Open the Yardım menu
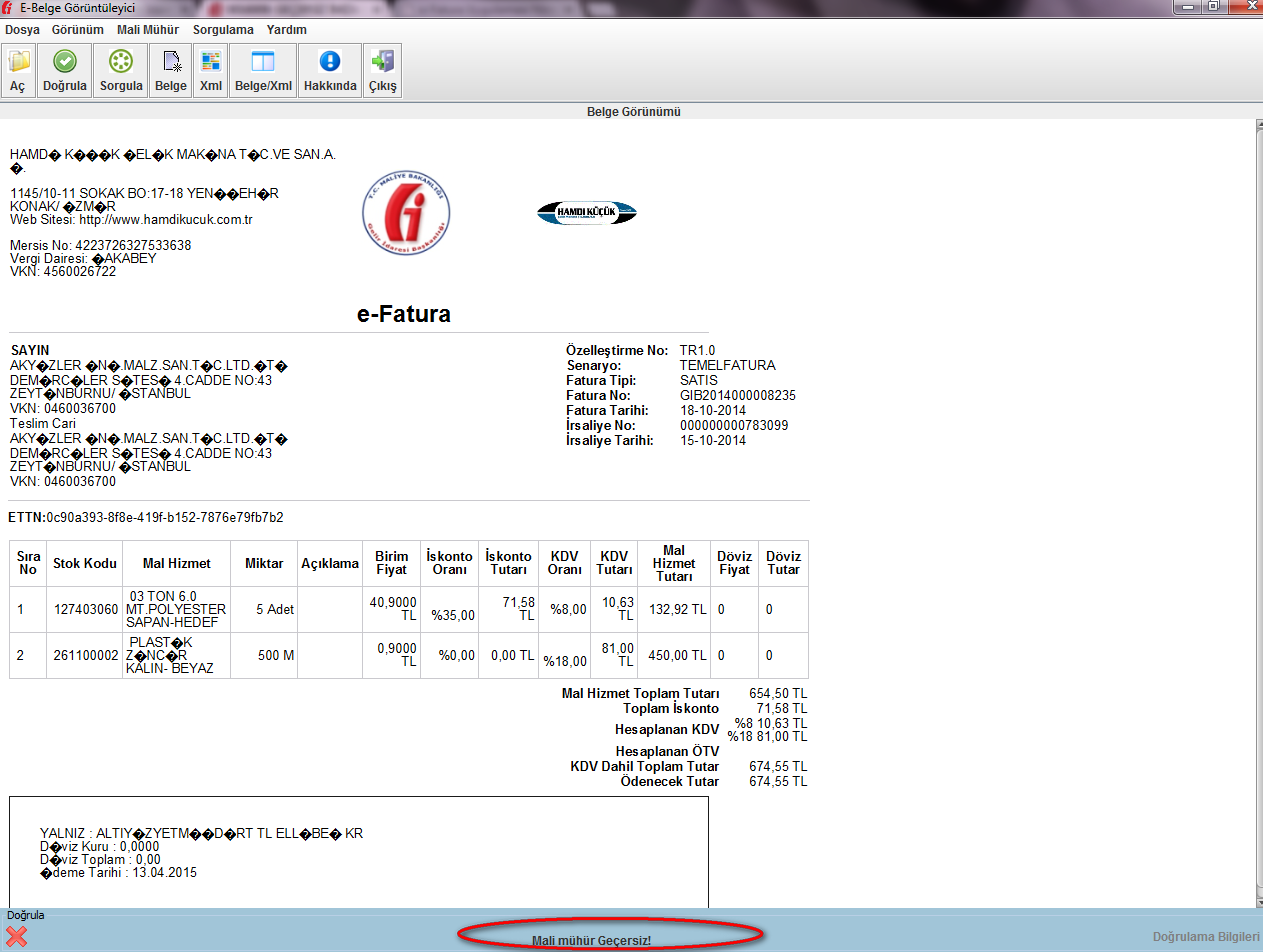 click(286, 30)
